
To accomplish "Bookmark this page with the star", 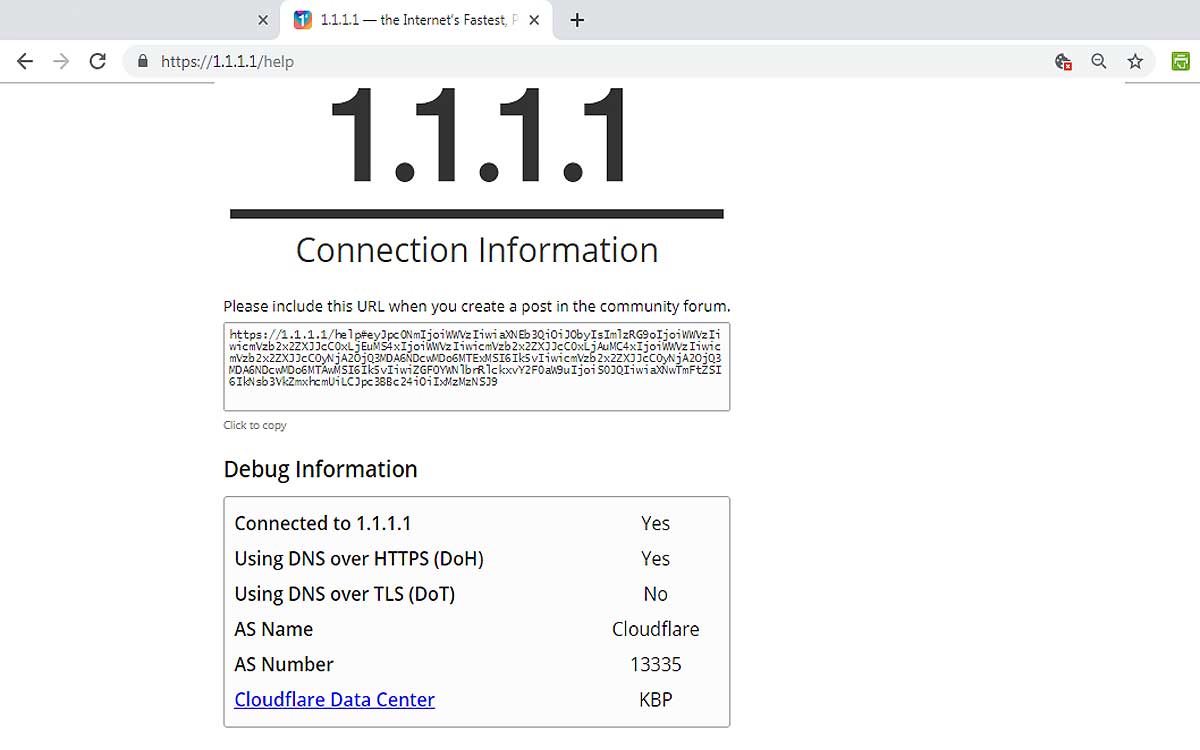I will (1135, 61).
